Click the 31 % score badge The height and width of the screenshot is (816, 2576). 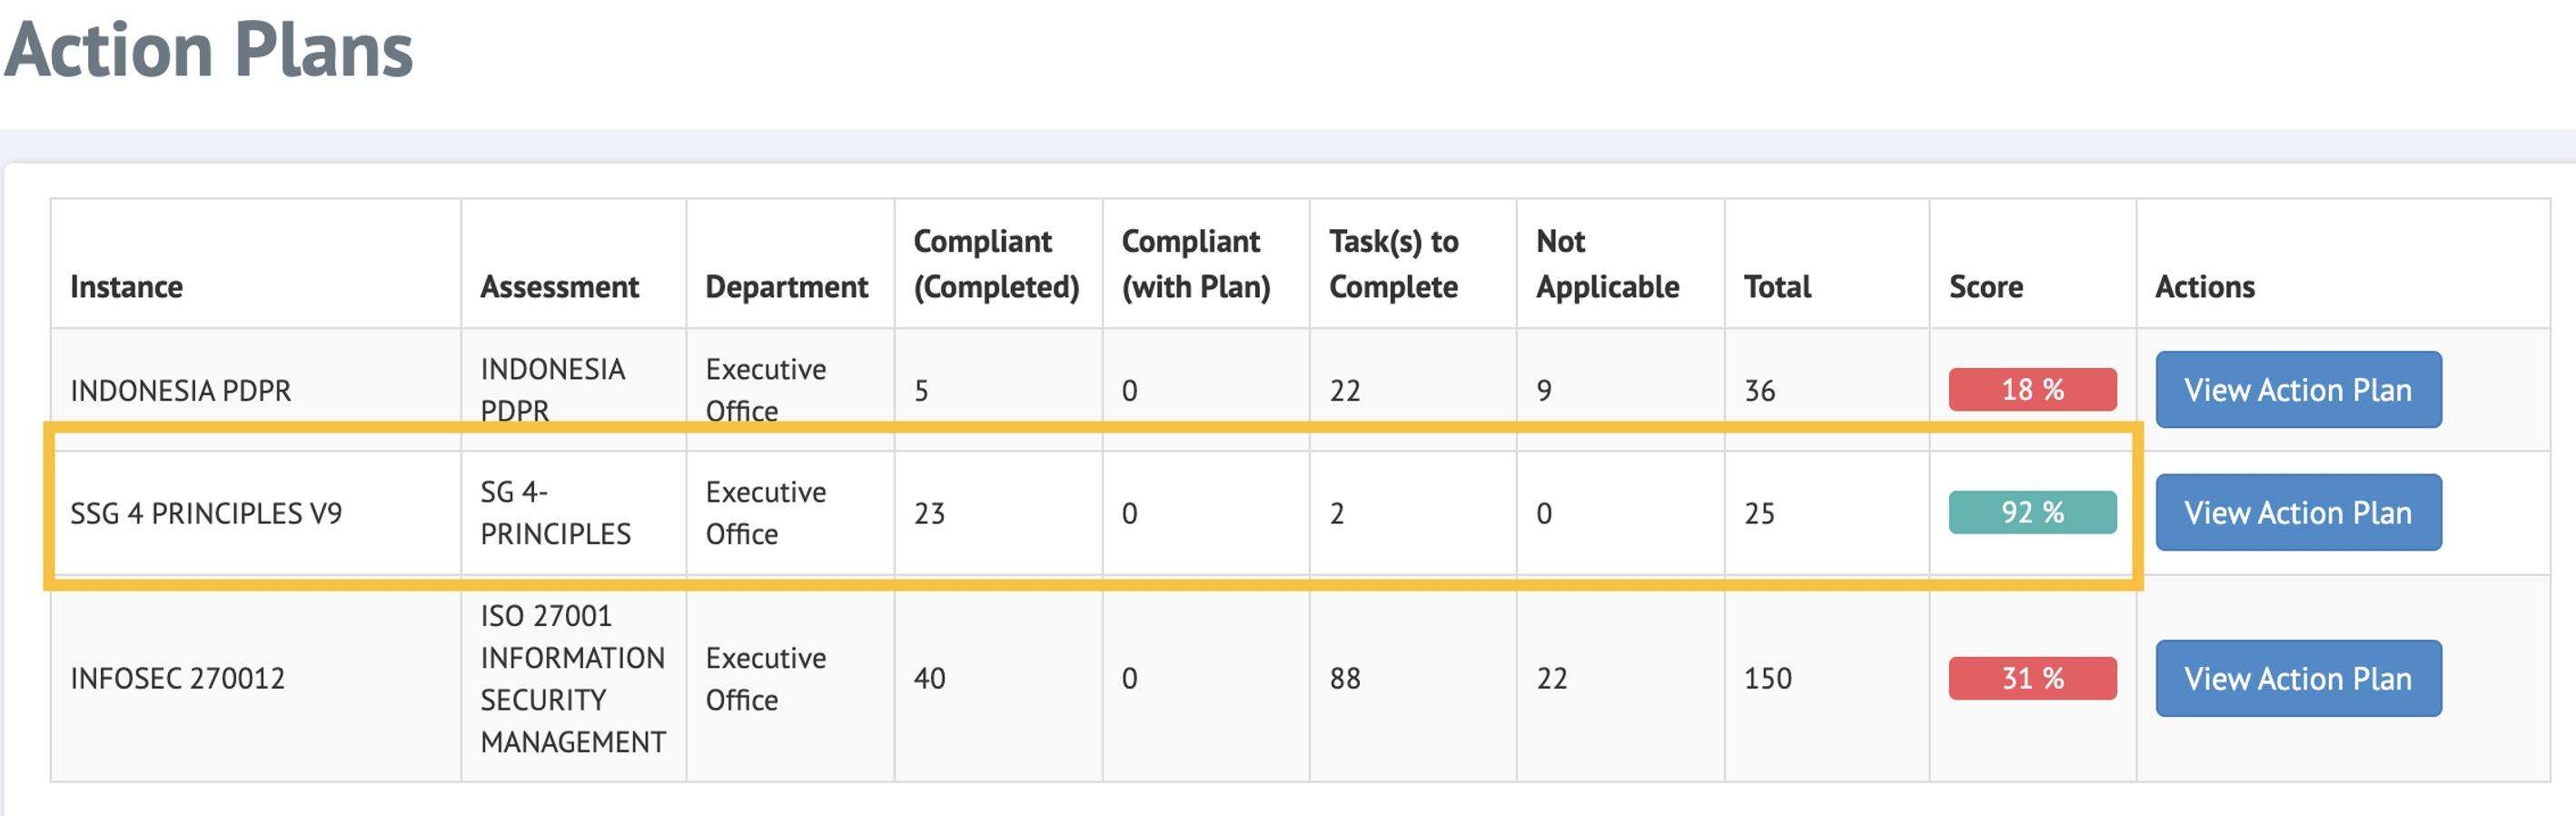tap(2032, 679)
